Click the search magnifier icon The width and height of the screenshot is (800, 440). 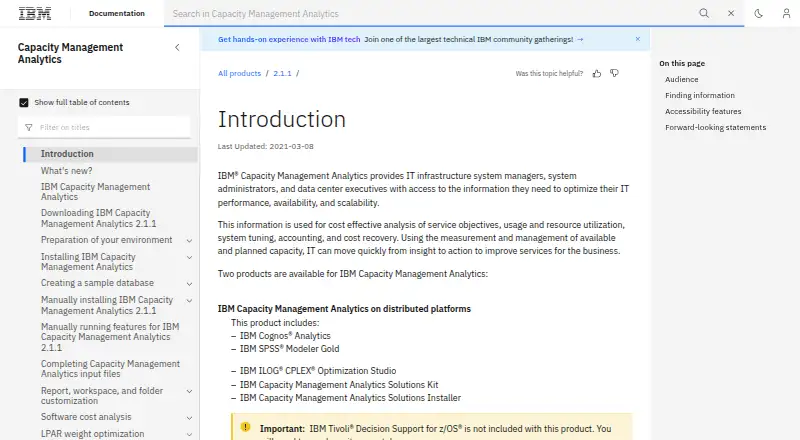(x=704, y=13)
